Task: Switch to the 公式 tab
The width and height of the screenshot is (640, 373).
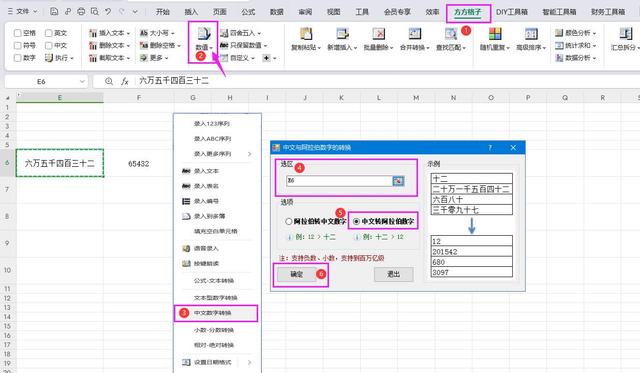Action: 248,12
